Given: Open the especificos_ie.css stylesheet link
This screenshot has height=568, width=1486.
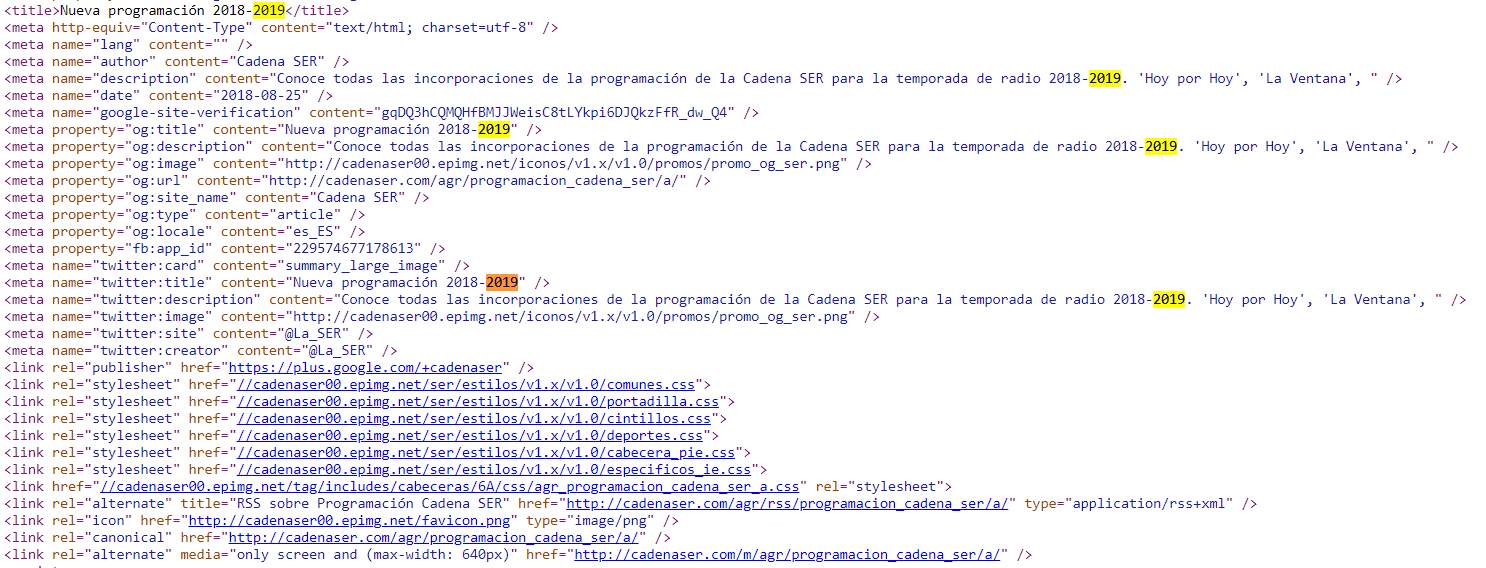Looking at the screenshot, I should pyautogui.click(x=493, y=469).
